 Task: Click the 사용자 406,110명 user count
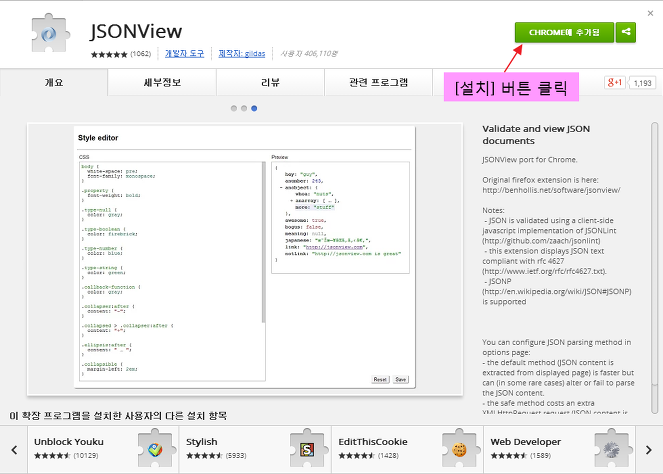pos(309,54)
